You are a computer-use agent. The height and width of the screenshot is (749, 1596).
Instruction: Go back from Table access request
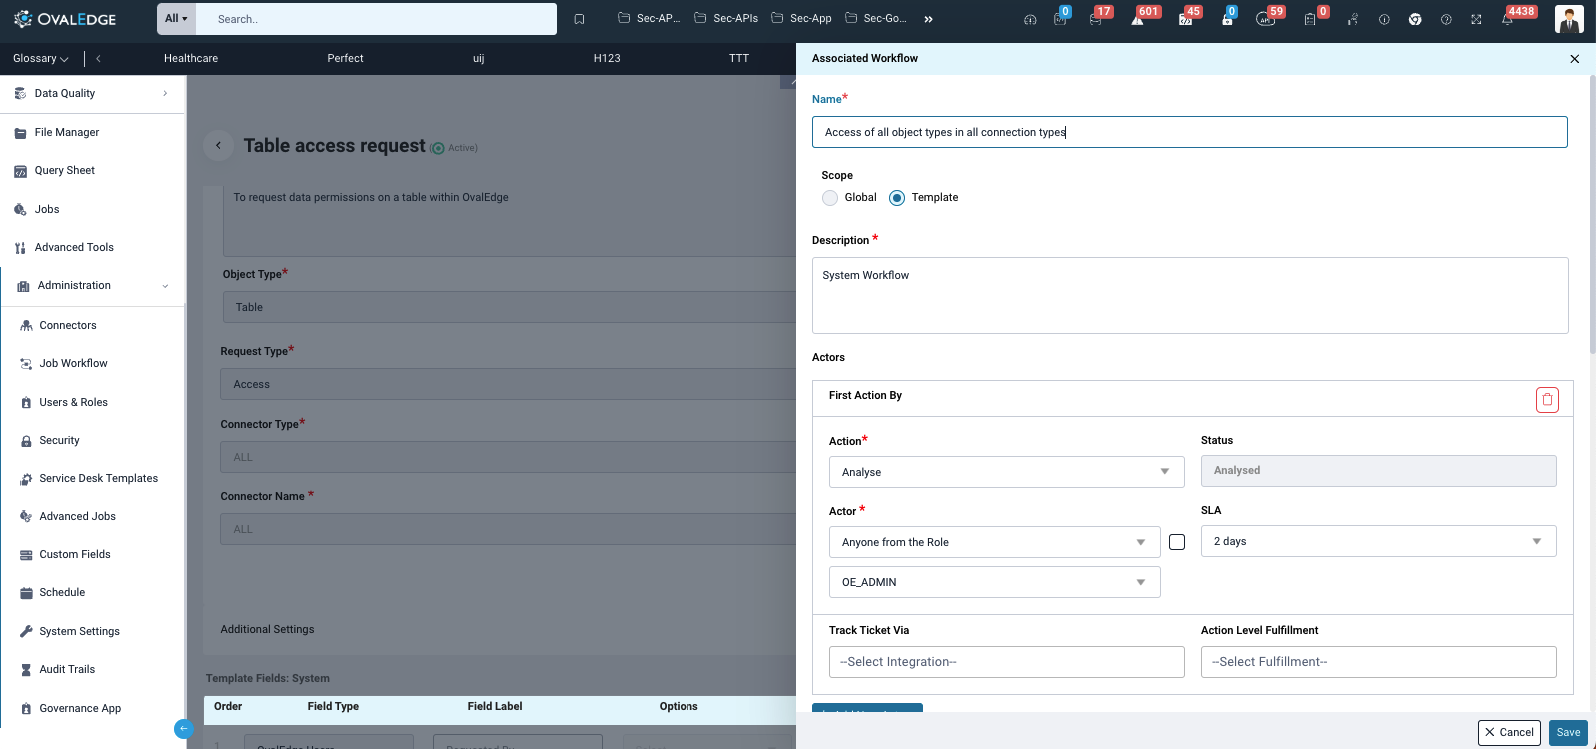[219, 146]
